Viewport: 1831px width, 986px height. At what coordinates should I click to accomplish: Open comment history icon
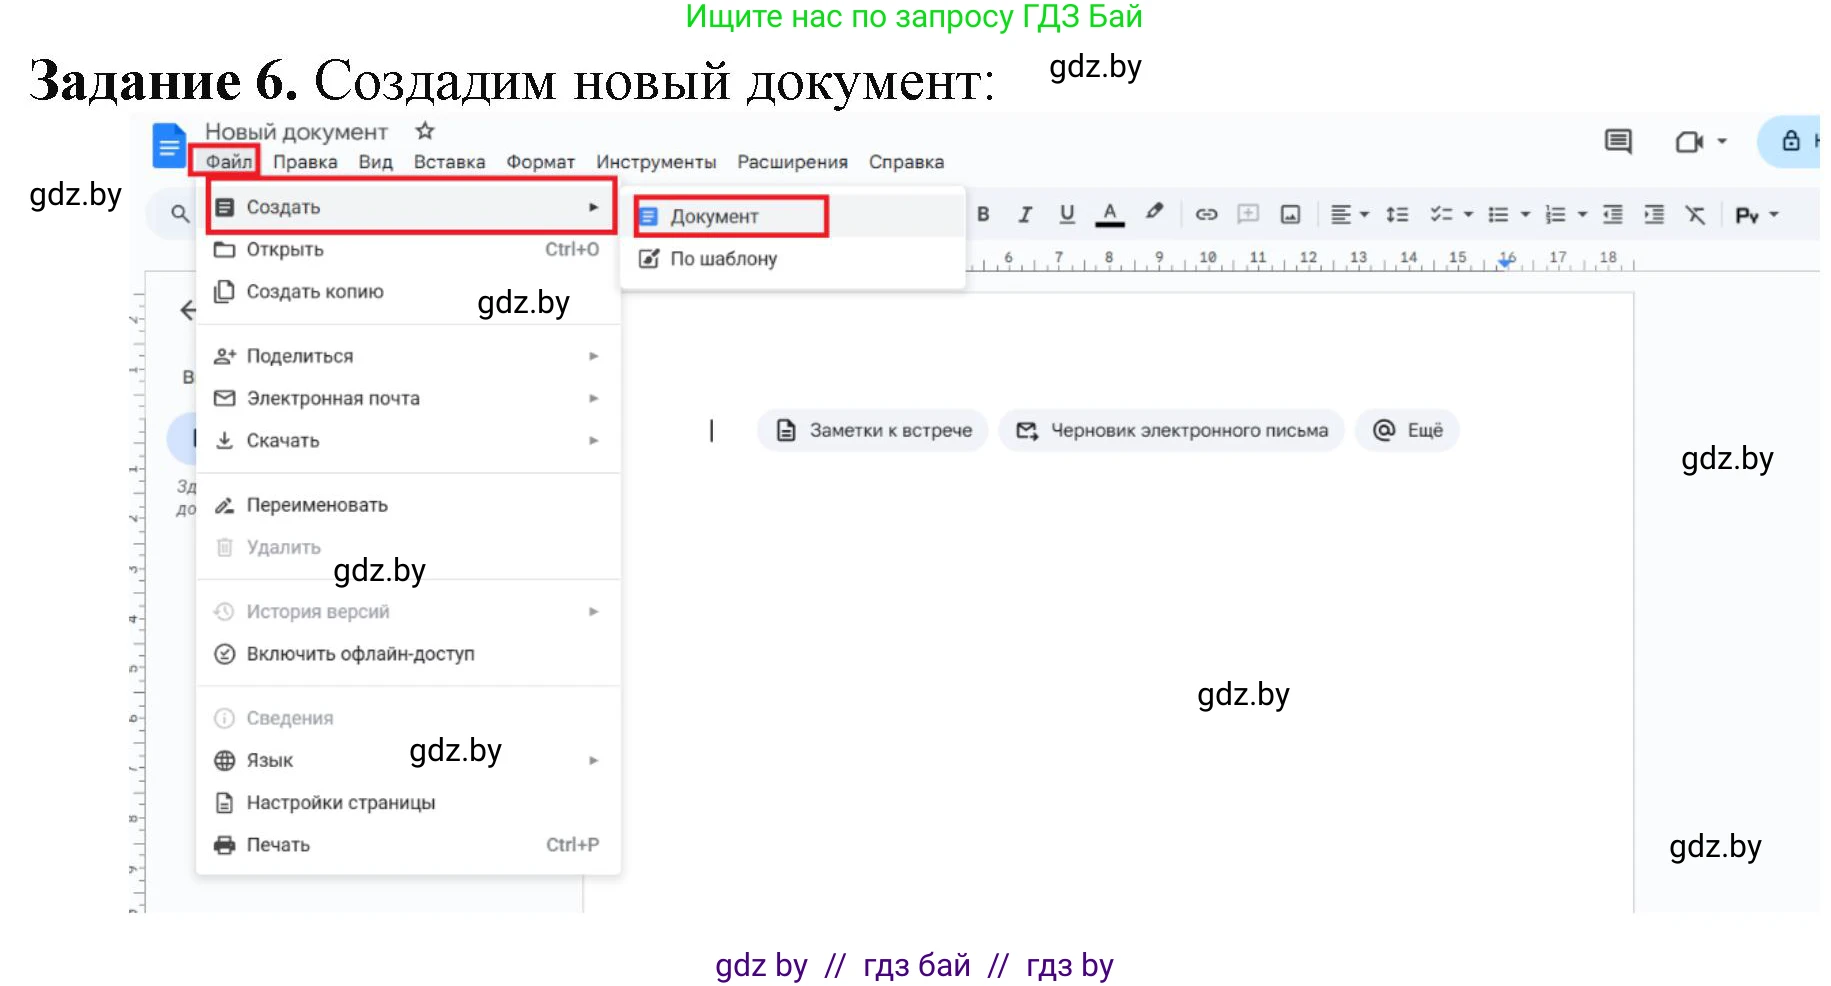tap(1617, 142)
